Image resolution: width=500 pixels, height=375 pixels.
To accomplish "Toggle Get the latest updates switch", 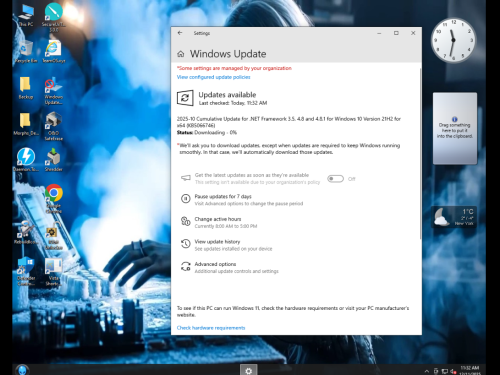I will point(335,179).
